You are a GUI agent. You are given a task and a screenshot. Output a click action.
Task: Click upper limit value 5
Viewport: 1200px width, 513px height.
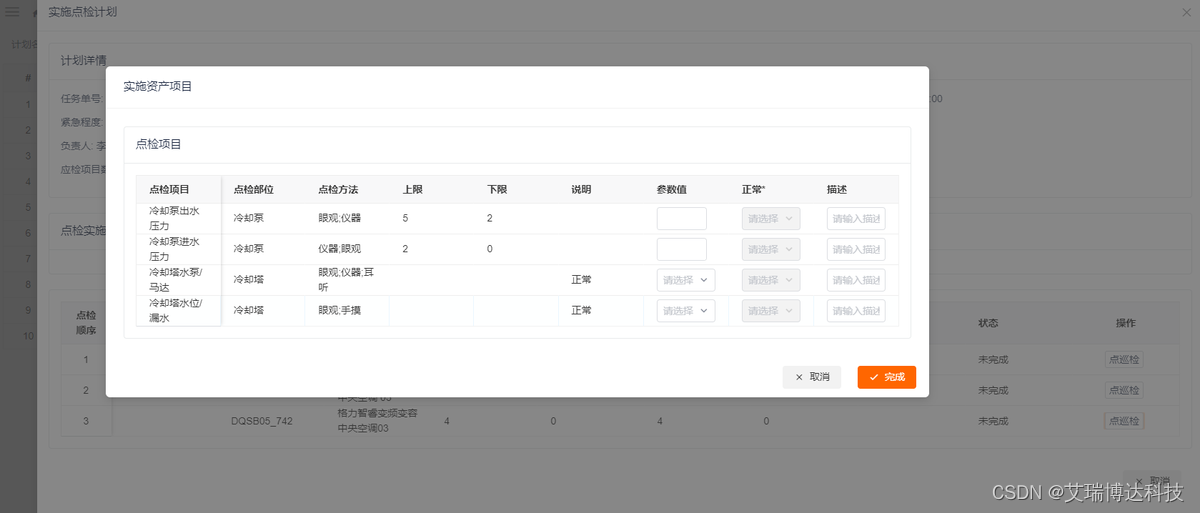pos(405,218)
